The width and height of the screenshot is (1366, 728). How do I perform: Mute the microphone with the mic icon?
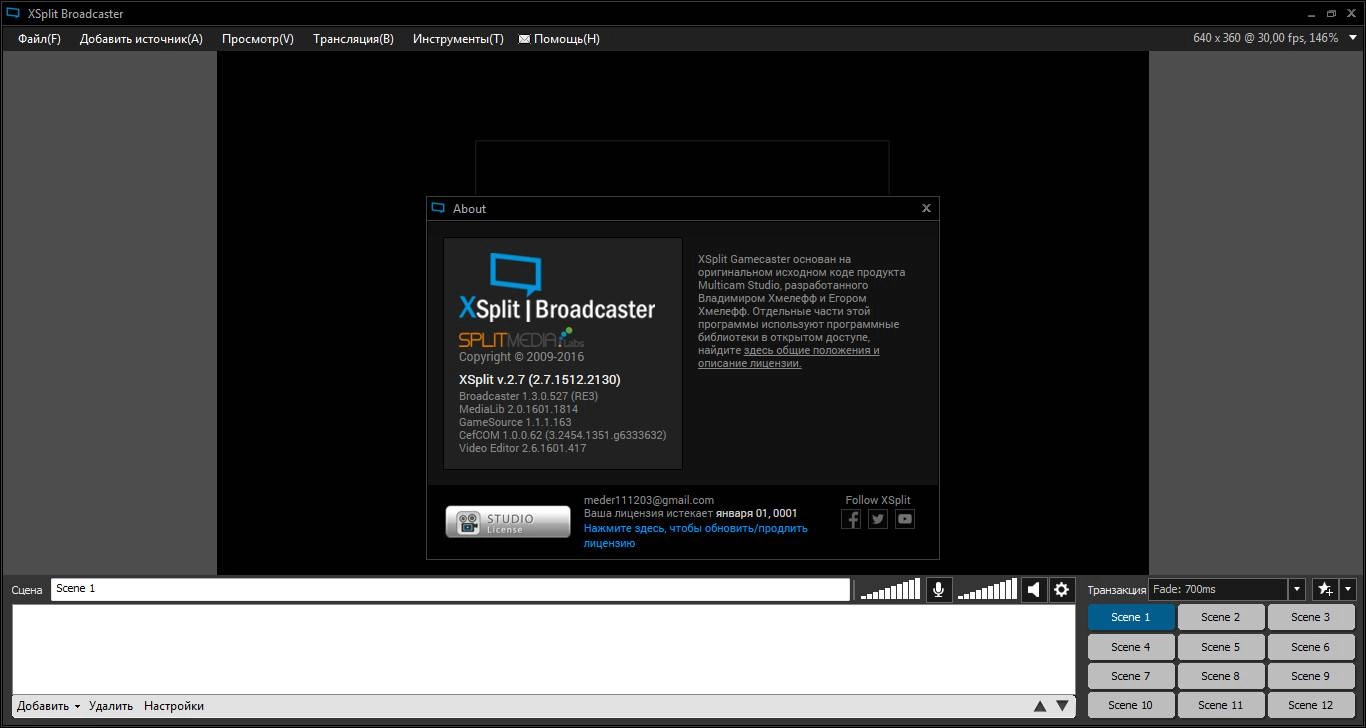(938, 590)
